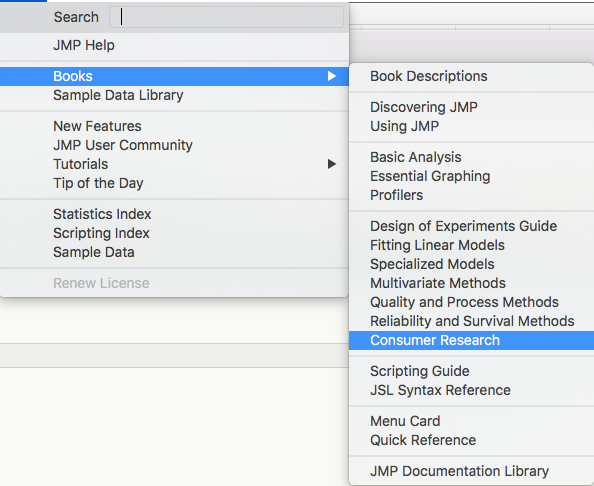
Task: Open the Using JMP book
Action: coord(471,126)
